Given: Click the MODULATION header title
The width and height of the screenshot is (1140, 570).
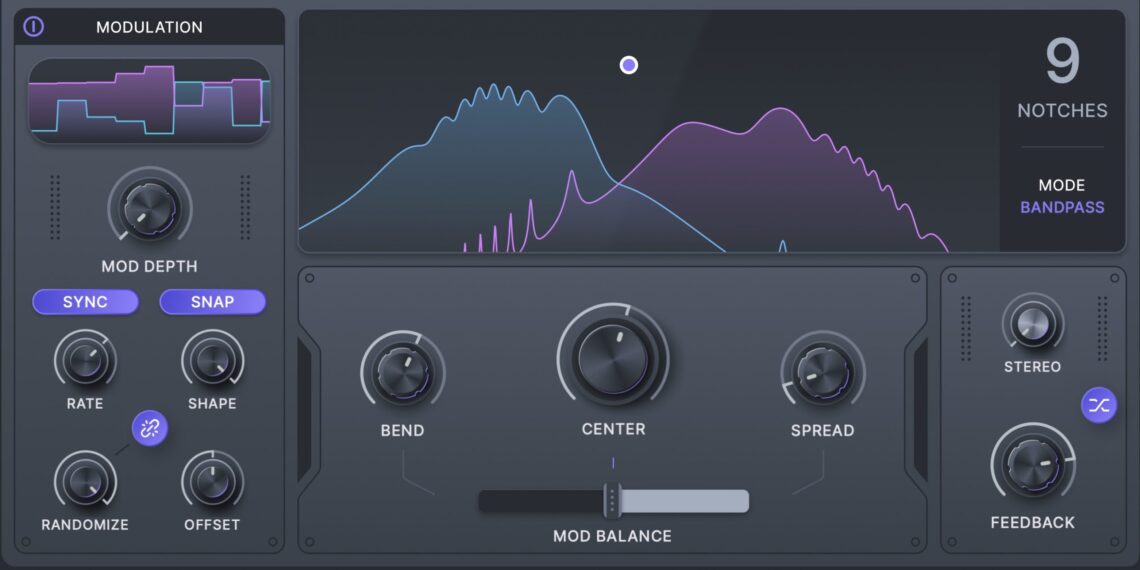Looking at the screenshot, I should click(x=150, y=28).
